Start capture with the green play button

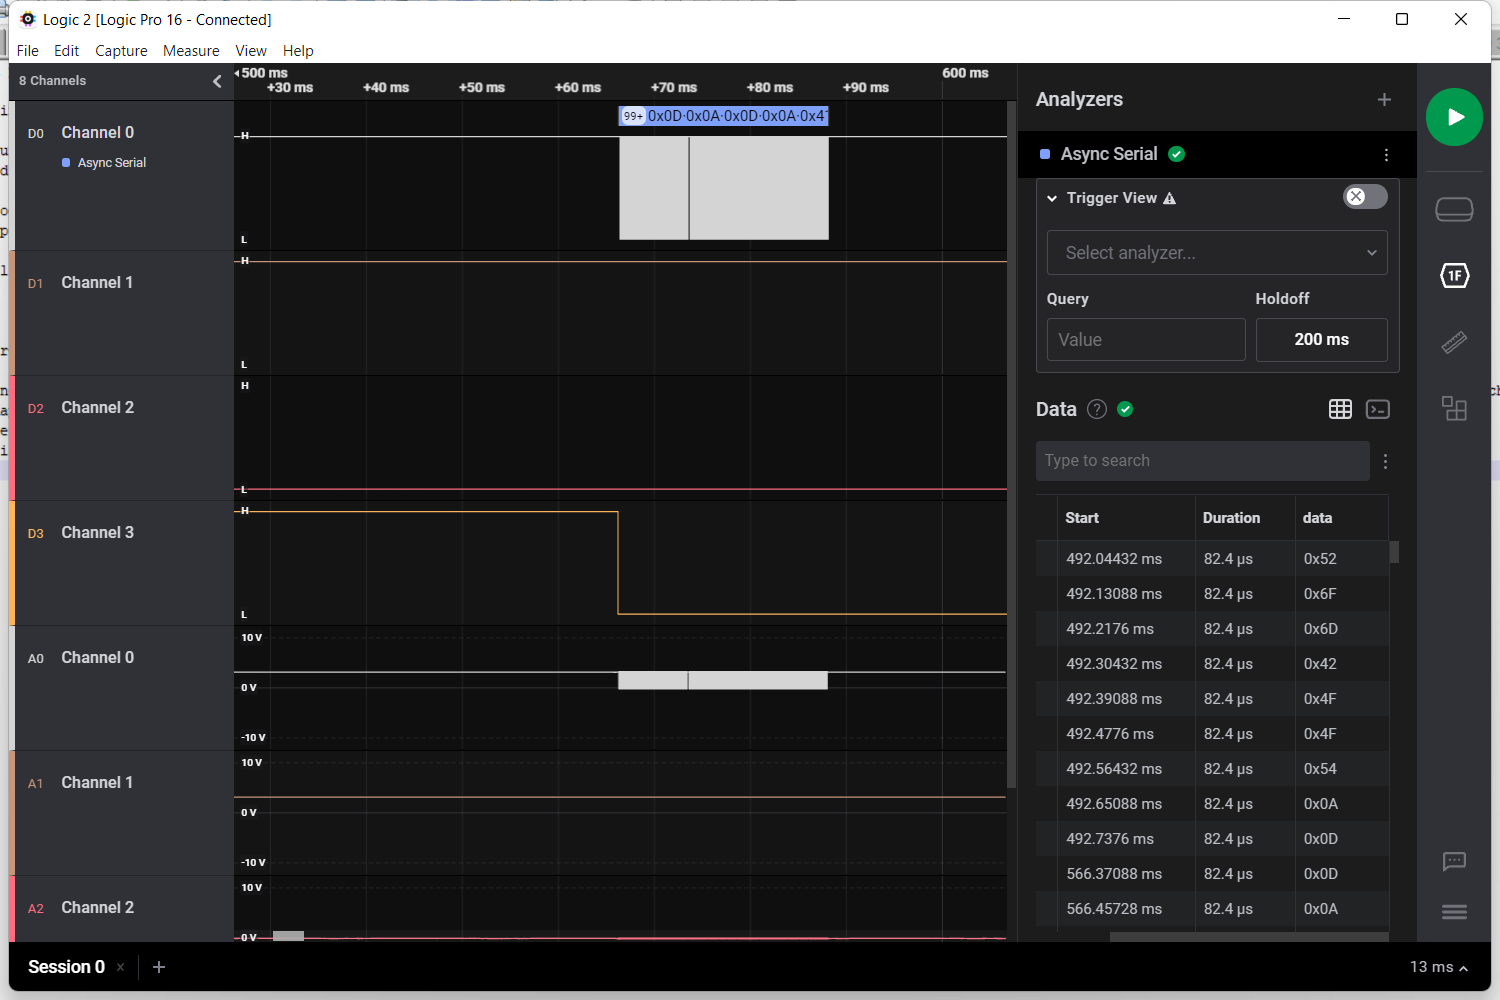pyautogui.click(x=1454, y=117)
